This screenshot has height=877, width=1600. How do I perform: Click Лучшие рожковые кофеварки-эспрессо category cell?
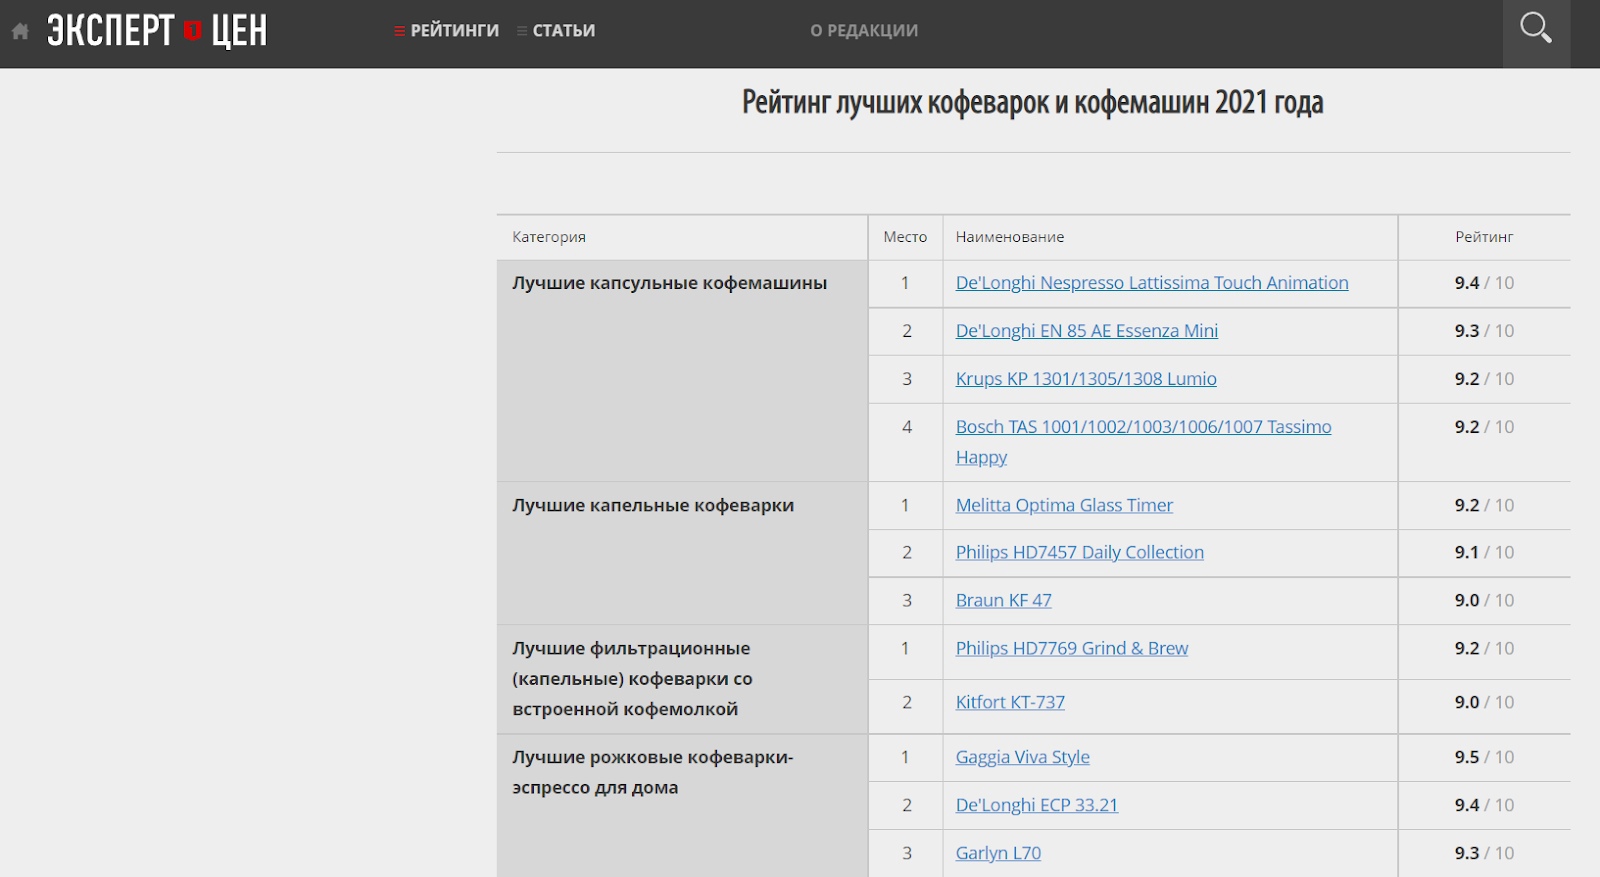[682, 805]
